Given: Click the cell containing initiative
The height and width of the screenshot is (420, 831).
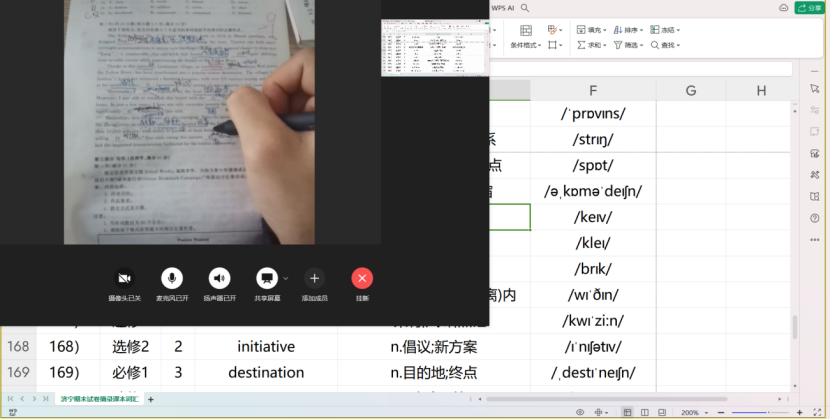Looking at the screenshot, I should tap(266, 347).
